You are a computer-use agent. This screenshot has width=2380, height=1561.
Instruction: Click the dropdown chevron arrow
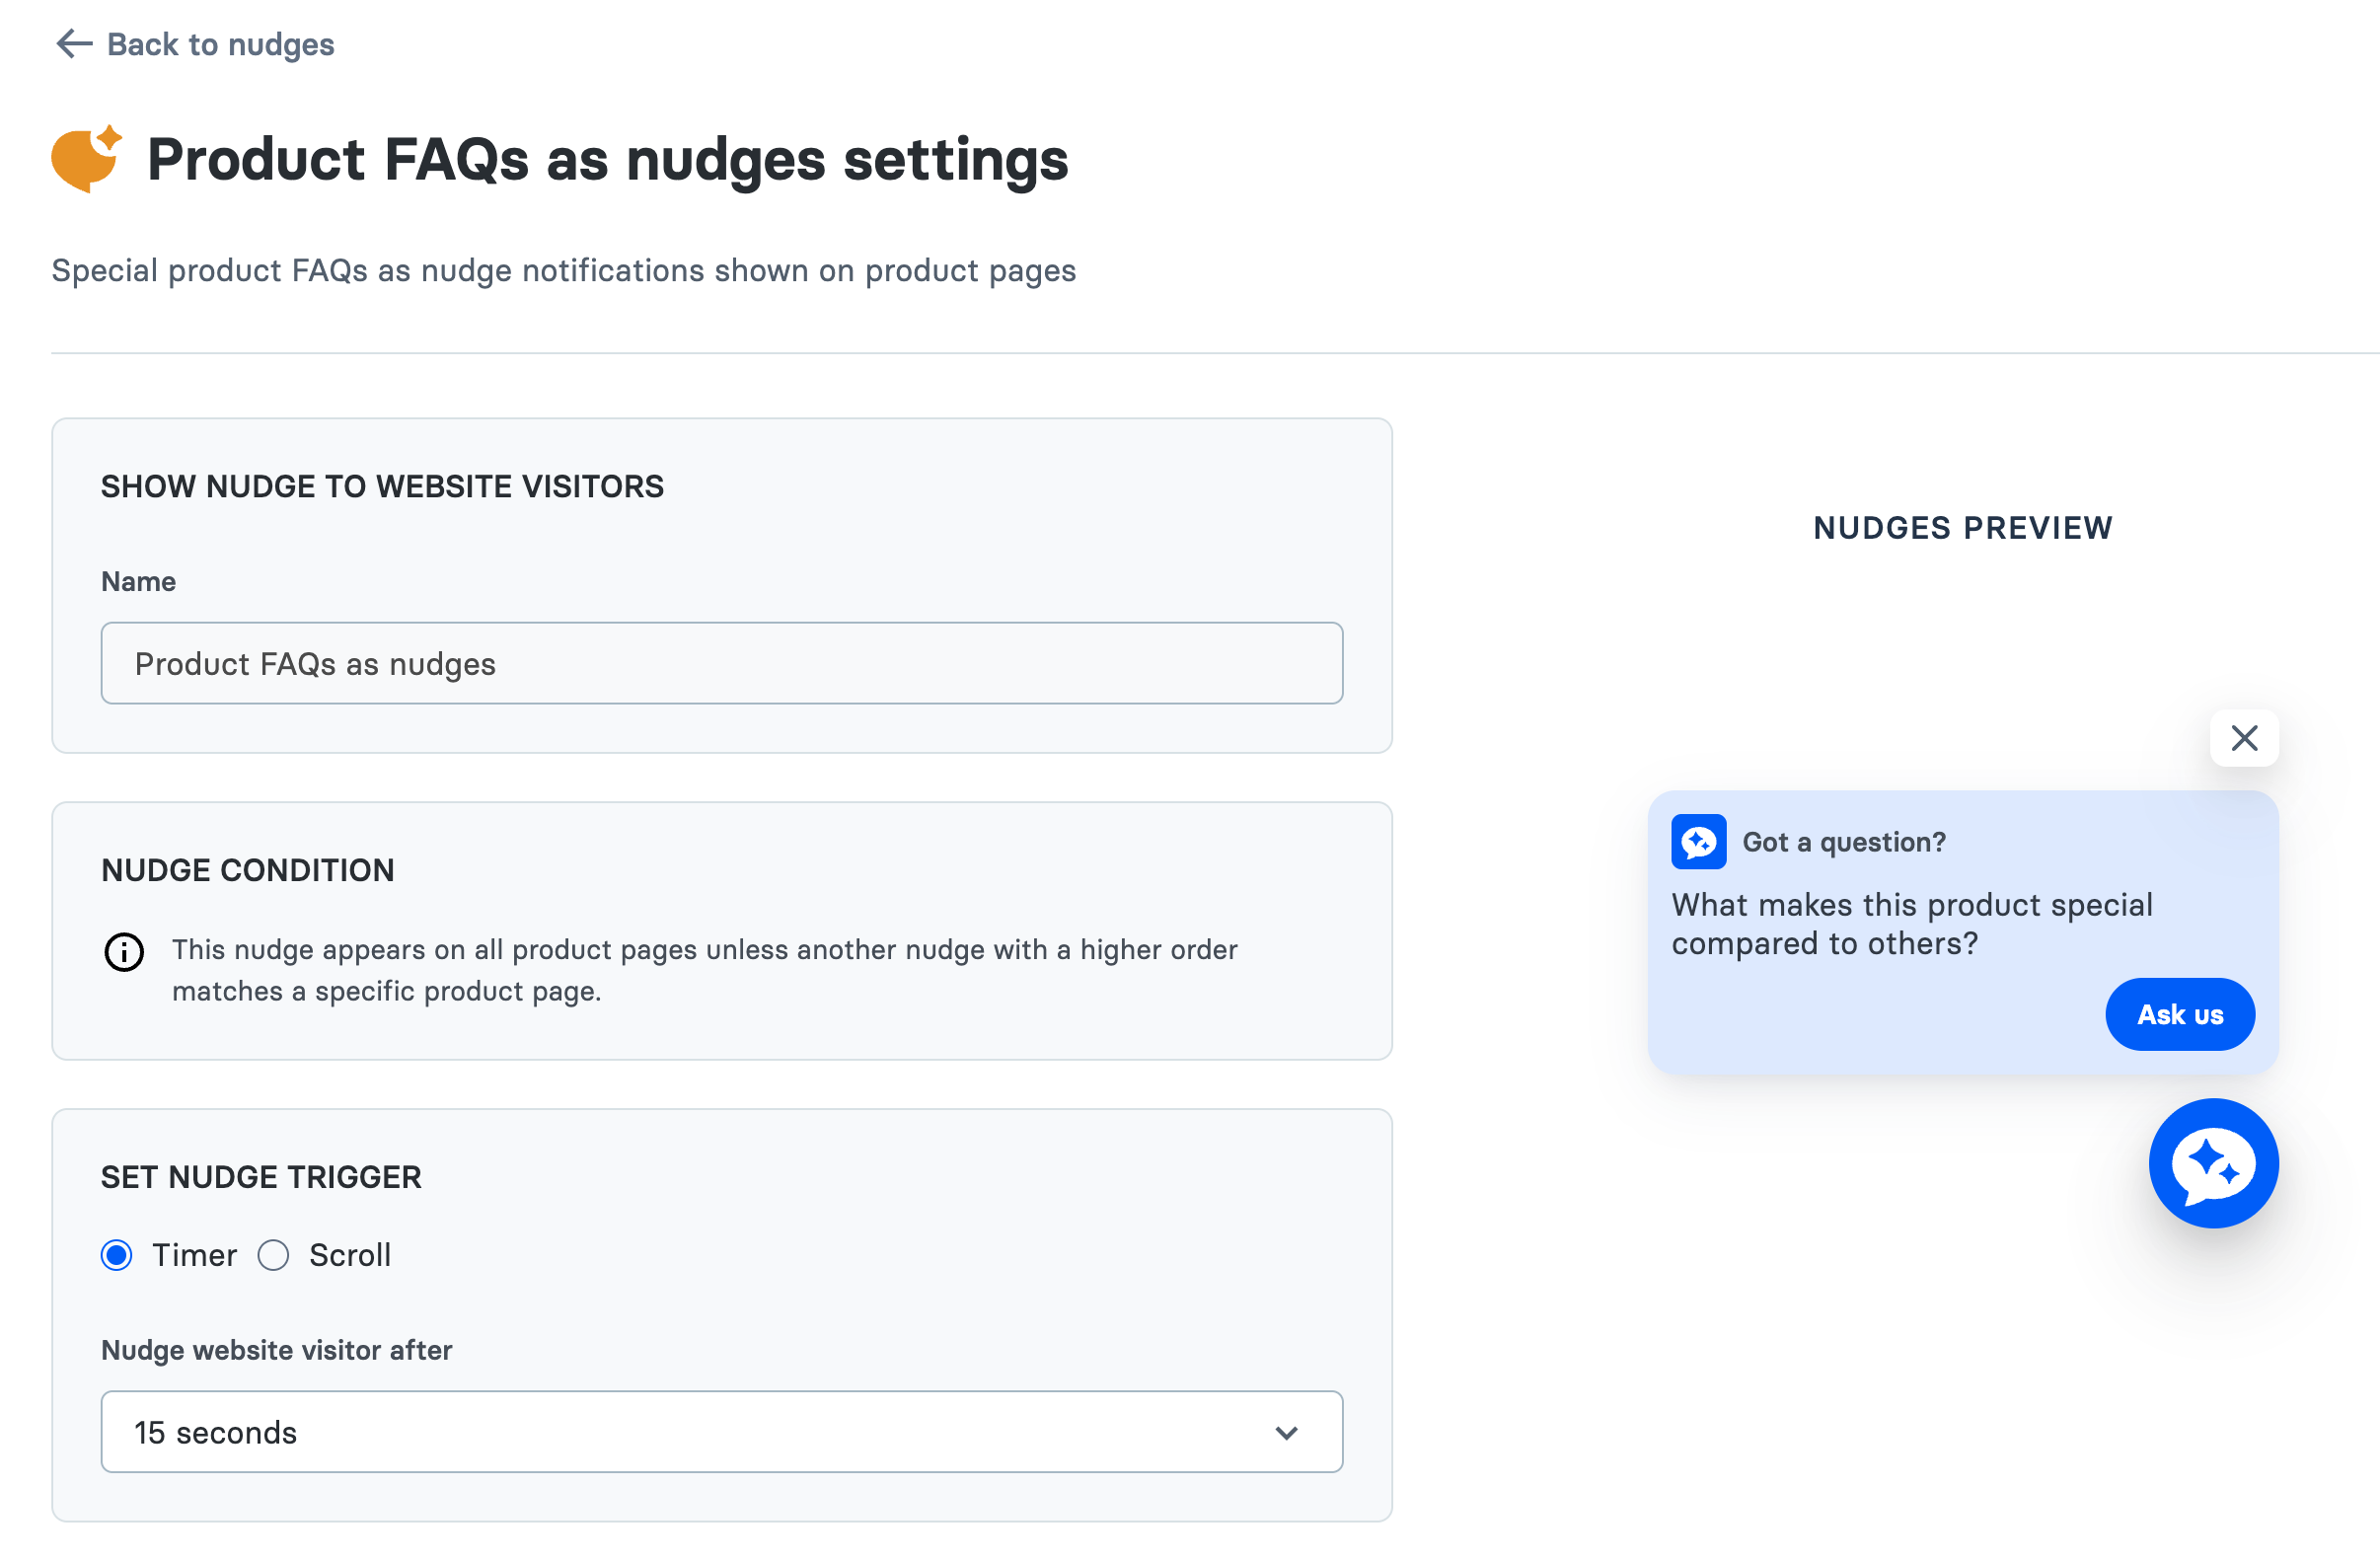tap(1286, 1433)
